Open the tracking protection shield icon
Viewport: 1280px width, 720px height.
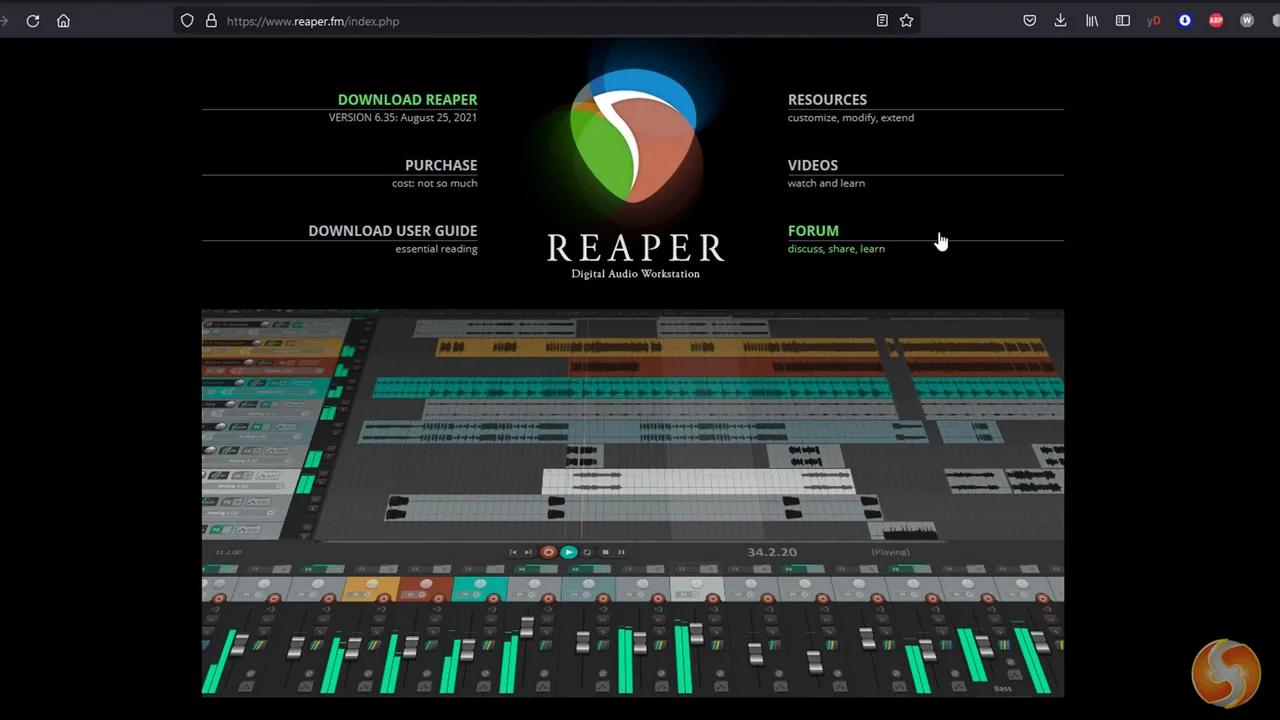(x=187, y=21)
